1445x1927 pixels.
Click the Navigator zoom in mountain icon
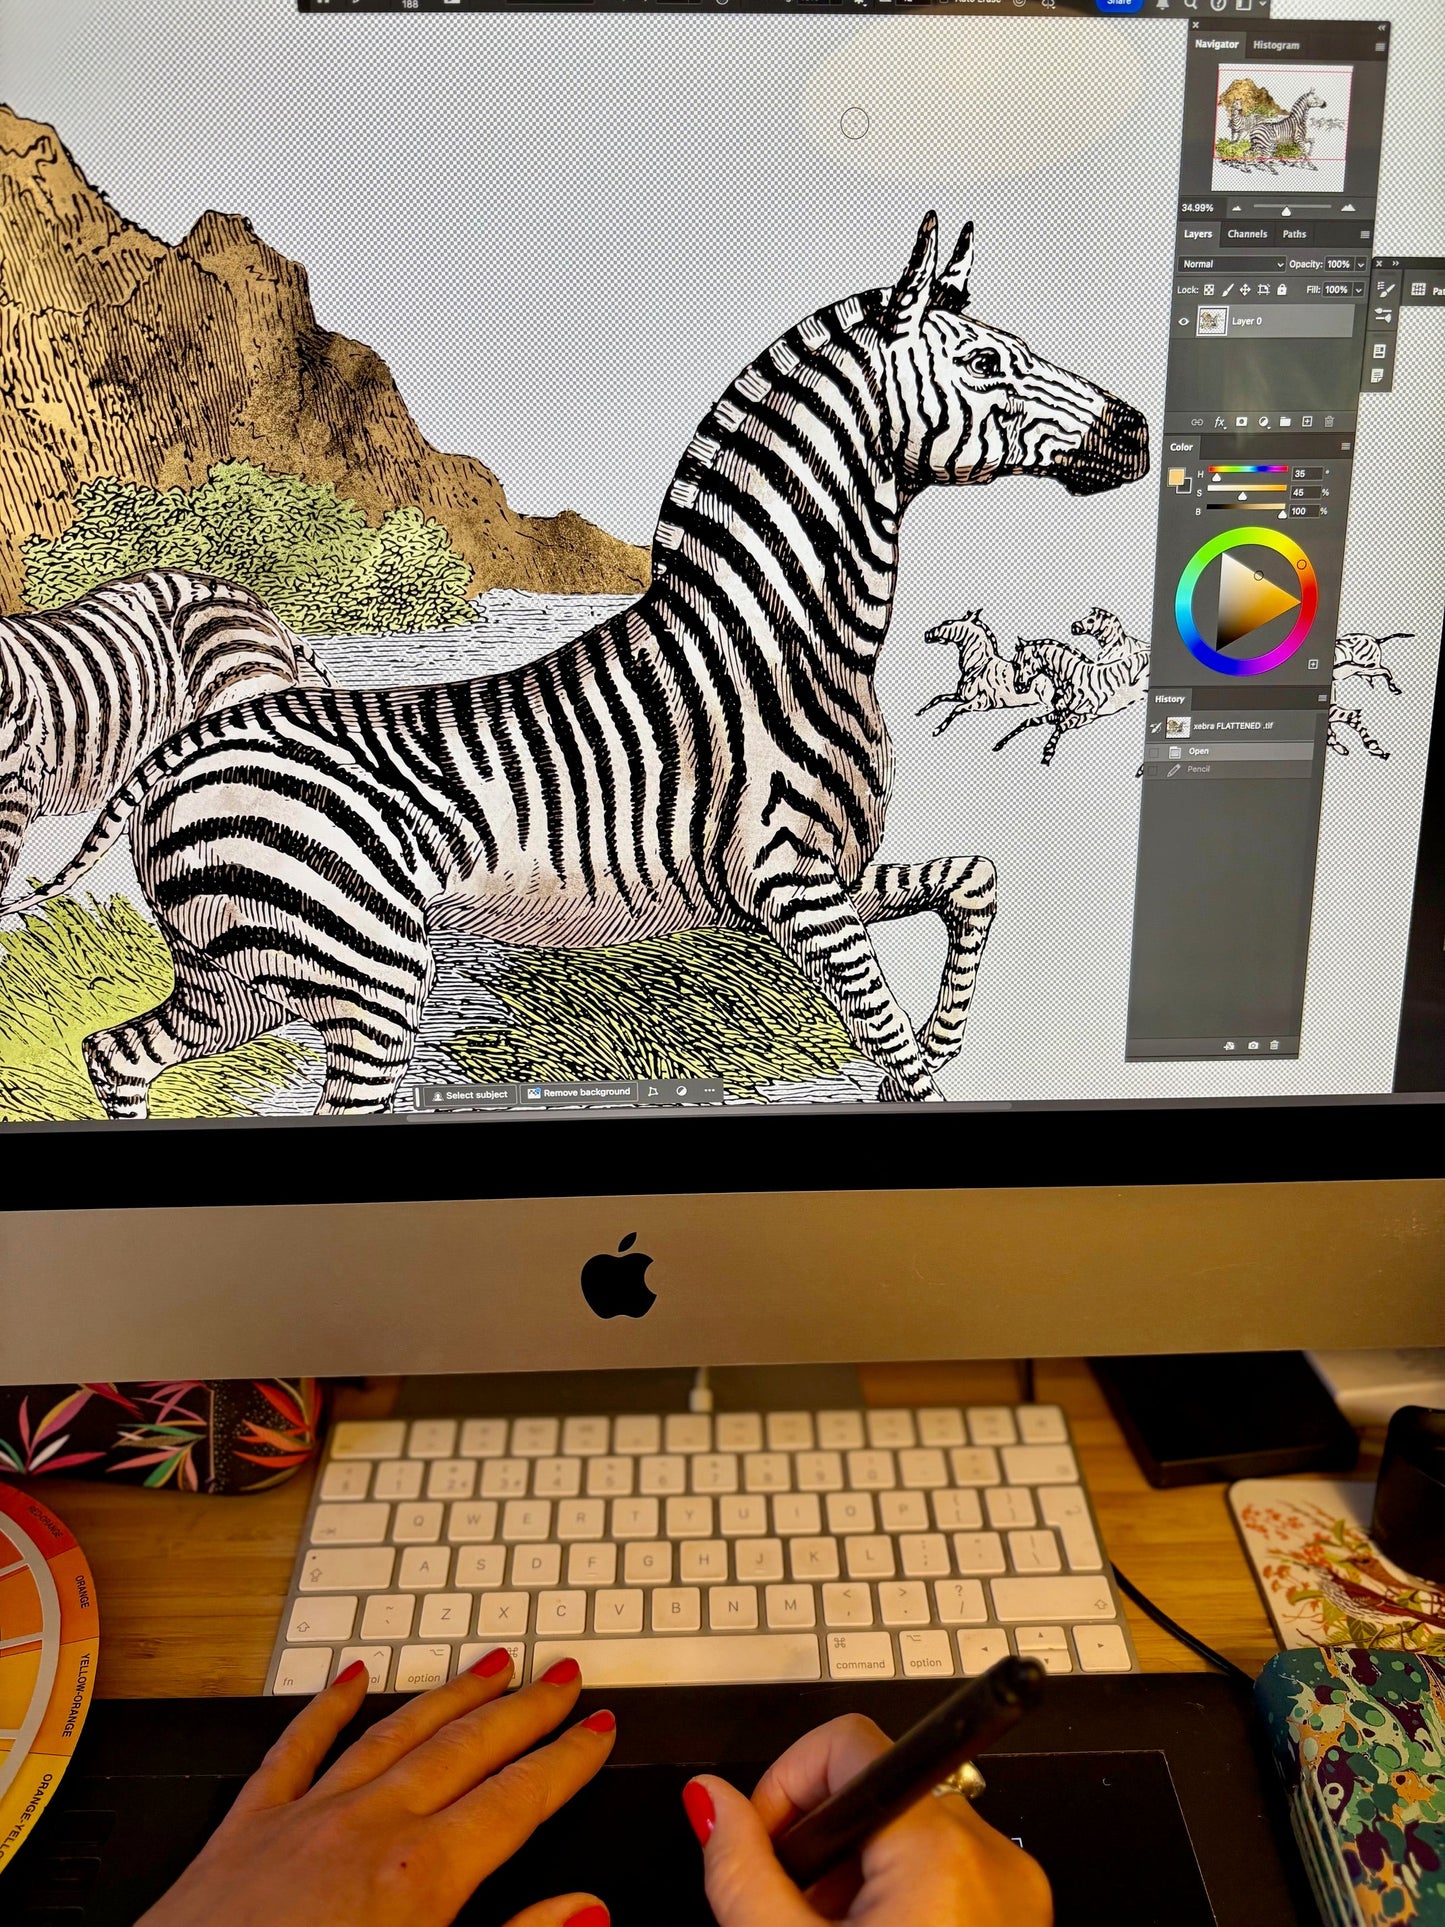coord(1348,207)
